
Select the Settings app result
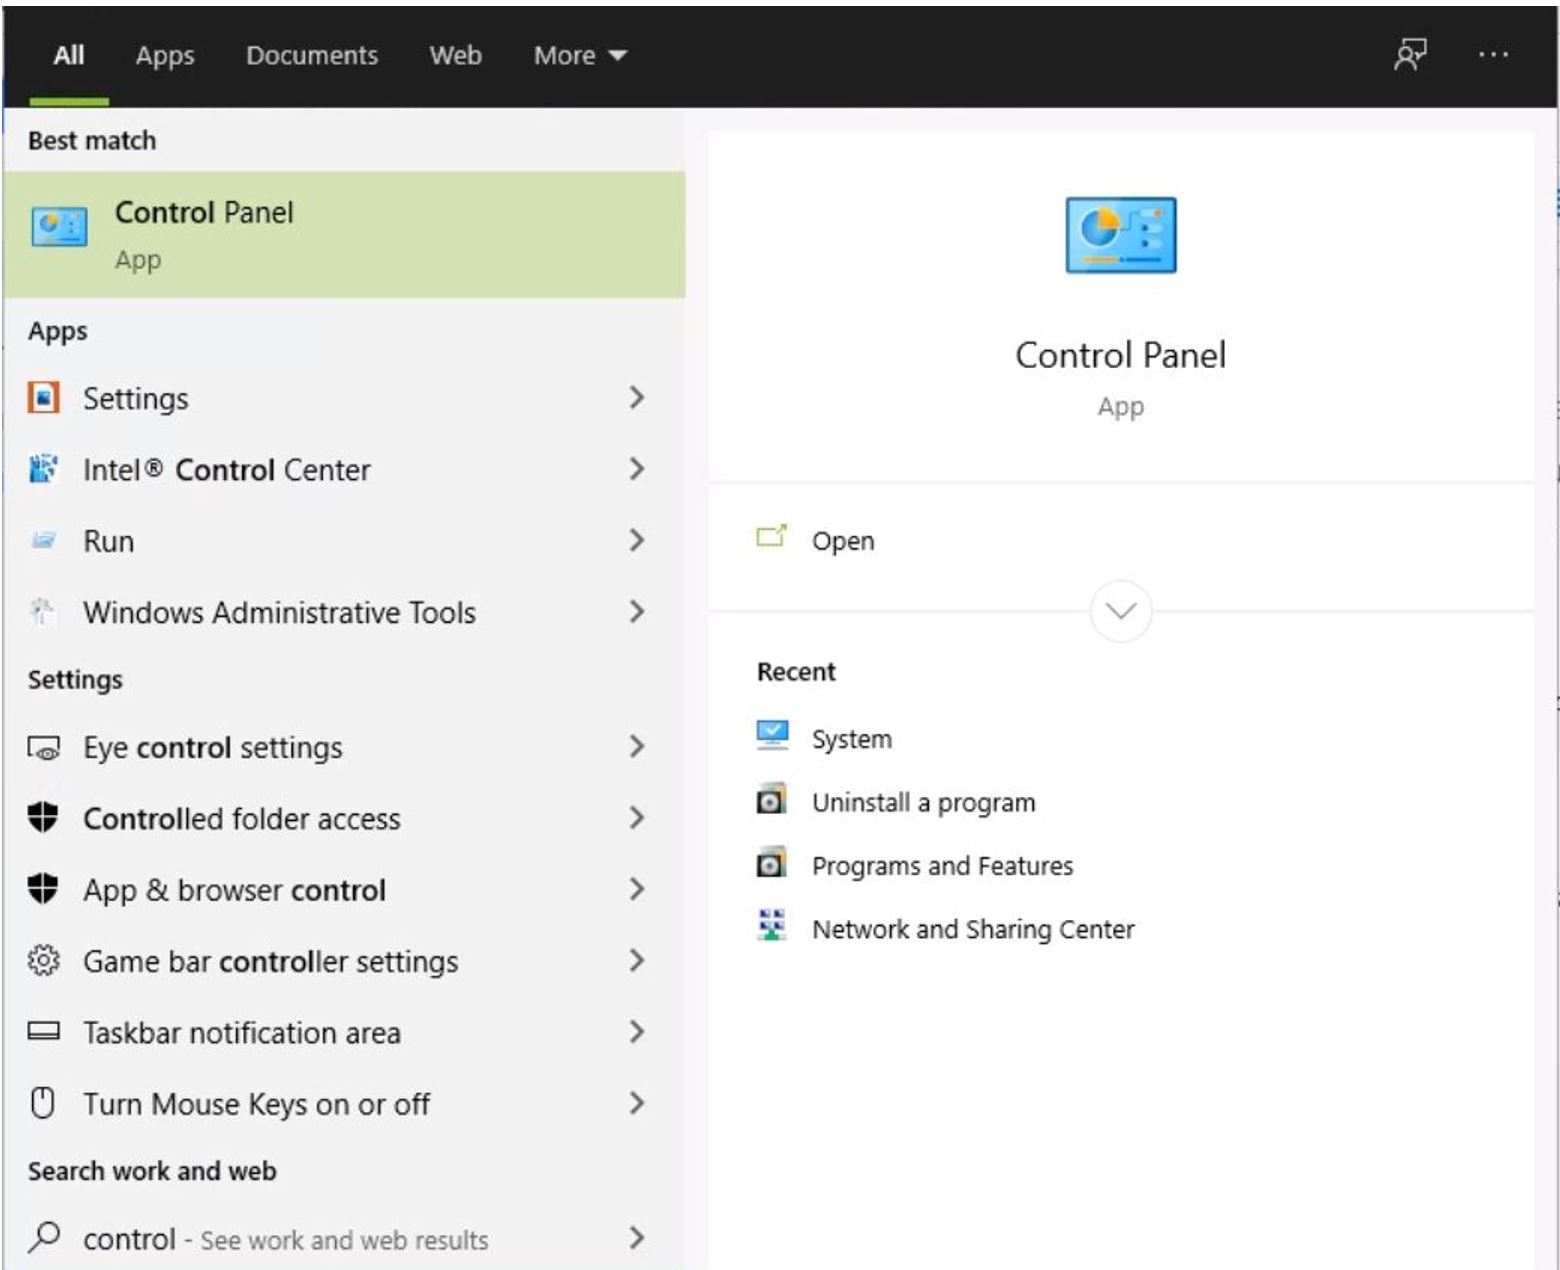click(344, 398)
